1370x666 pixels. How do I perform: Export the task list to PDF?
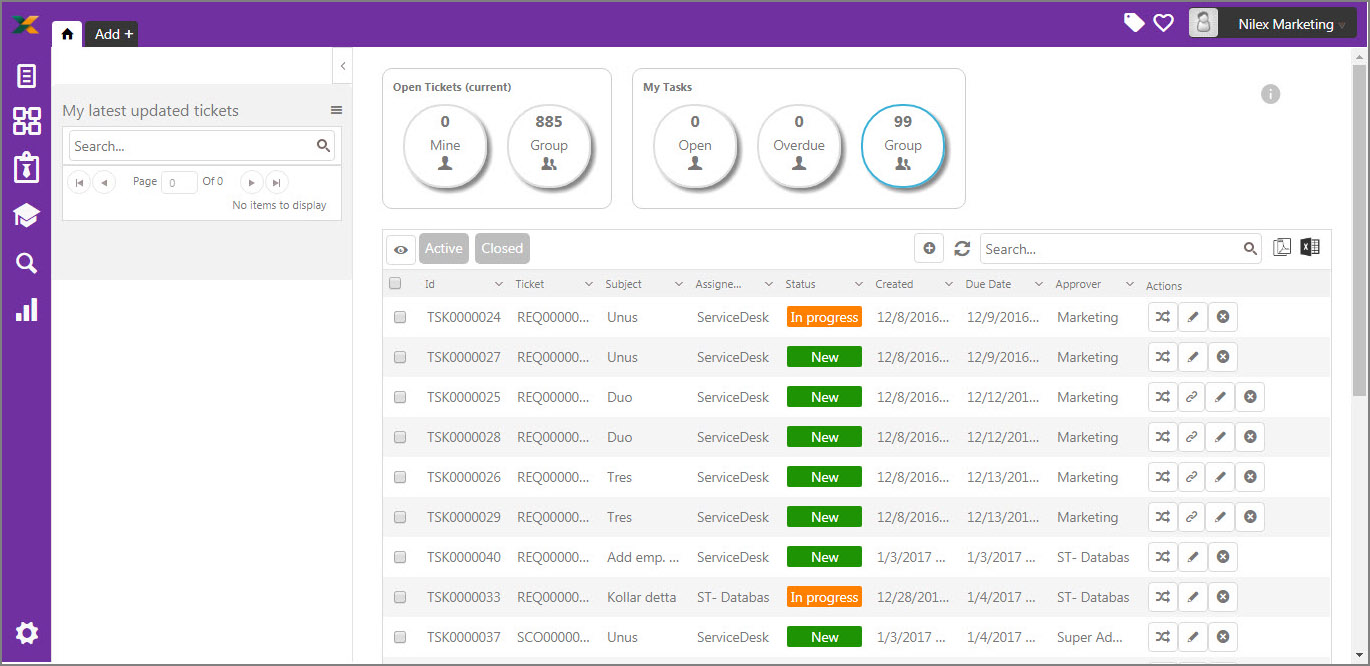(x=1282, y=248)
